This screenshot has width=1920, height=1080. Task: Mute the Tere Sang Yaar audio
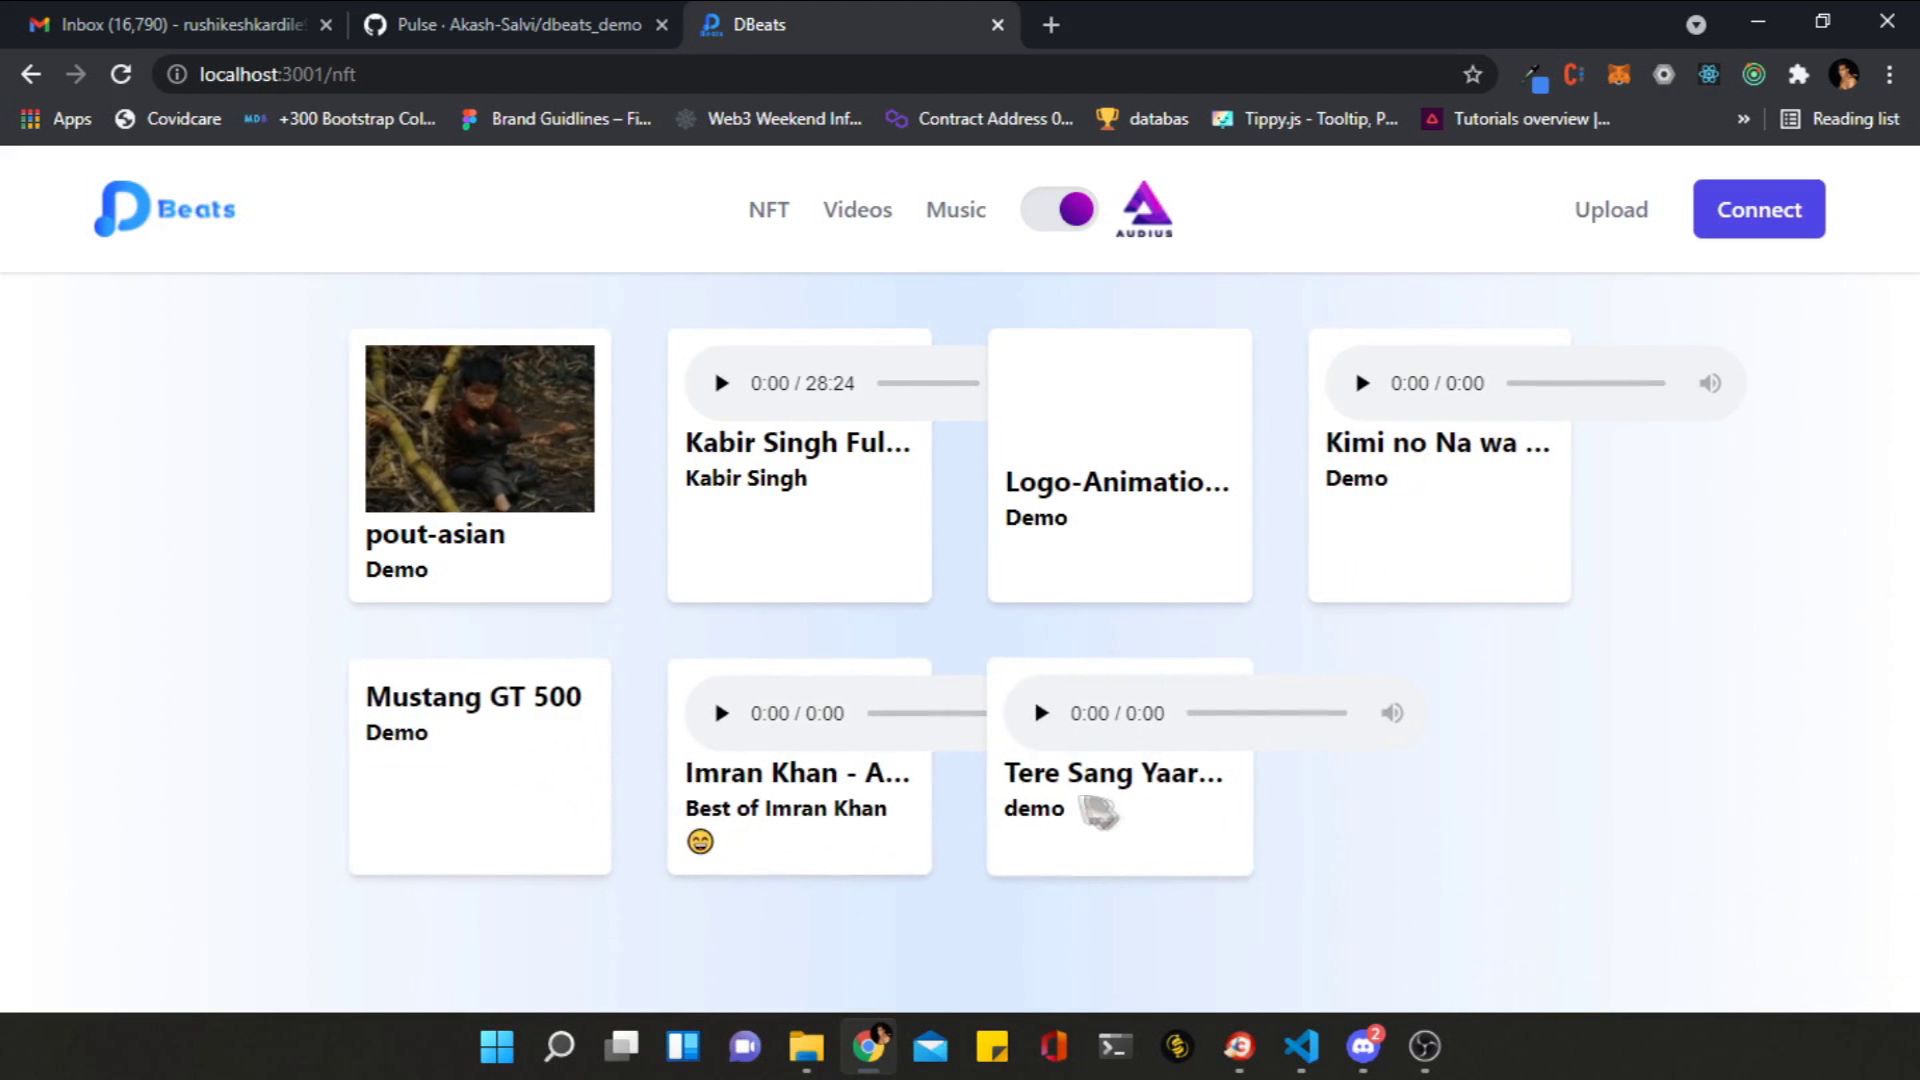coord(1392,713)
